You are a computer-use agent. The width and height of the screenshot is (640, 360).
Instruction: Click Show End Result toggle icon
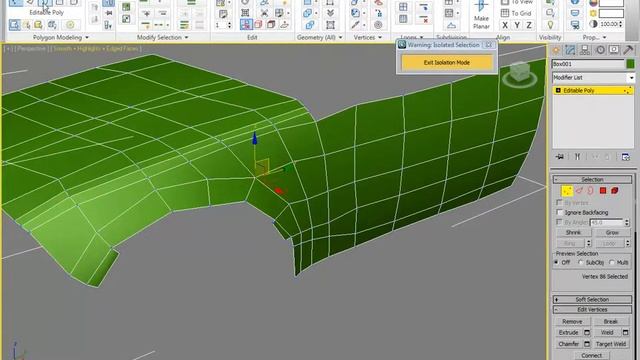point(577,157)
